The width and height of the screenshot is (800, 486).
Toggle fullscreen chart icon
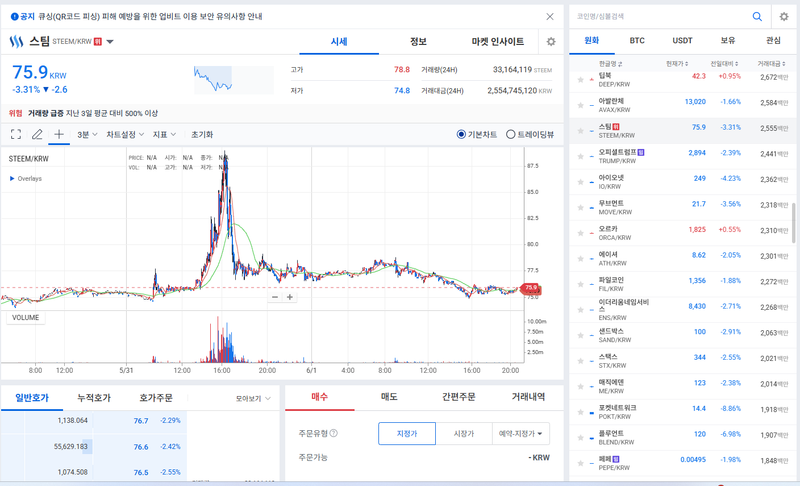pos(16,134)
